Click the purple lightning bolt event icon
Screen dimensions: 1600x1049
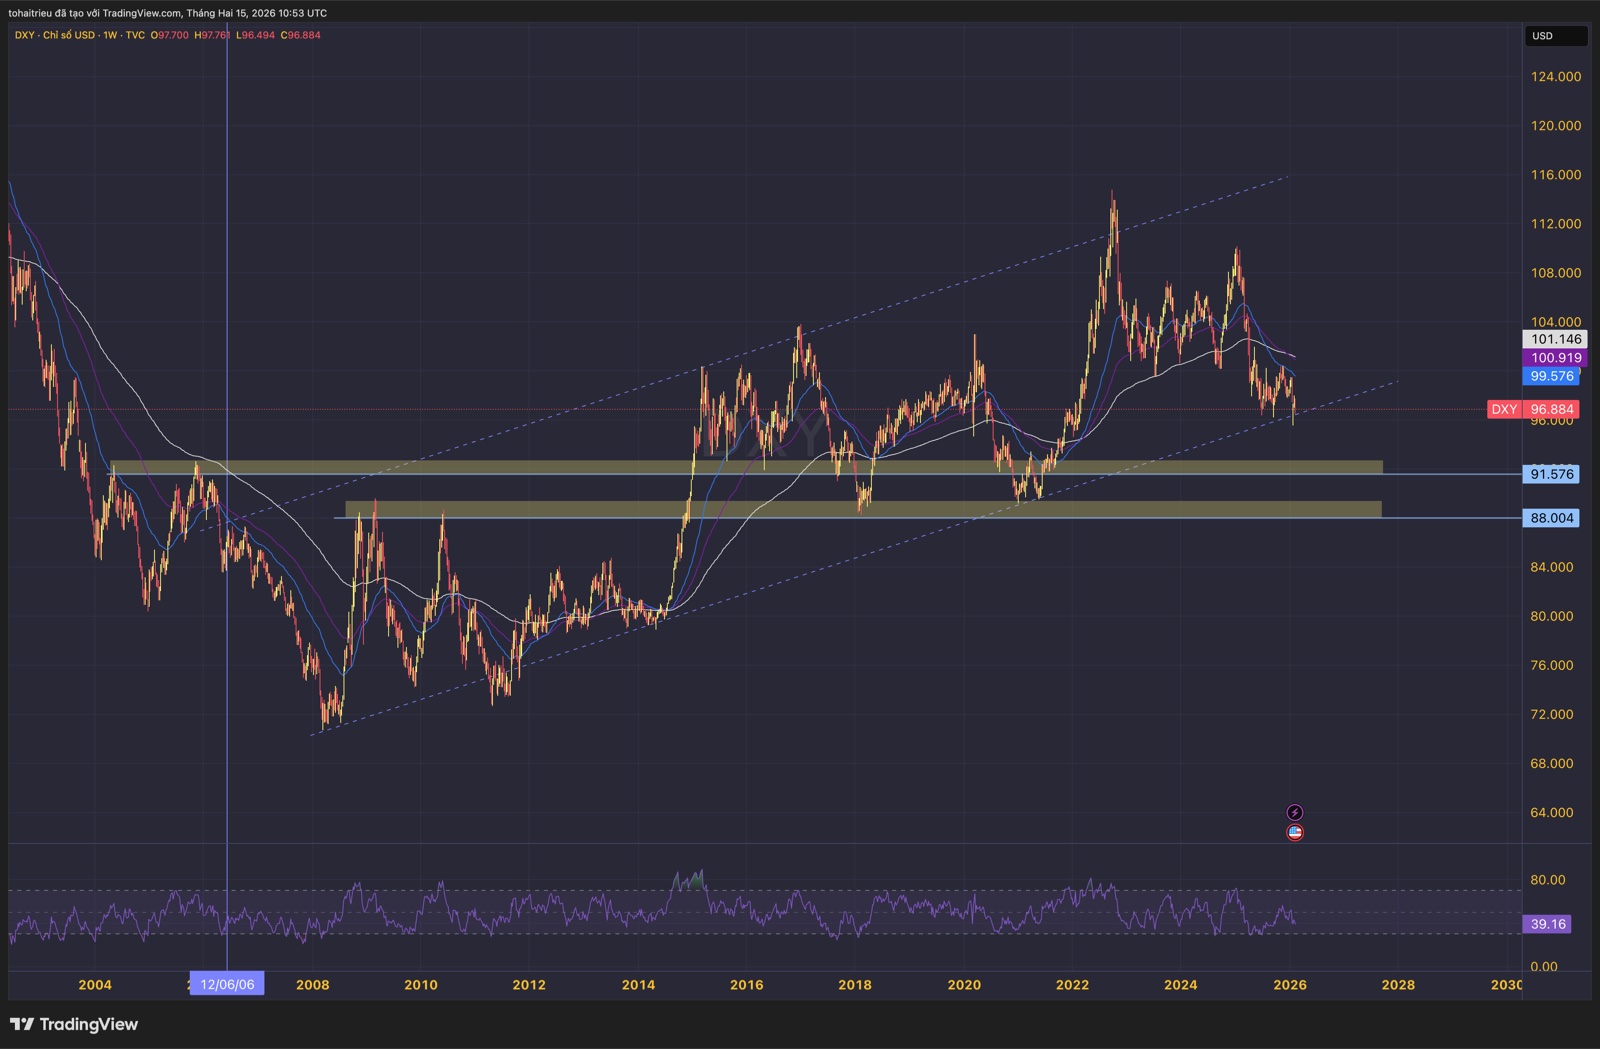tap(1294, 813)
